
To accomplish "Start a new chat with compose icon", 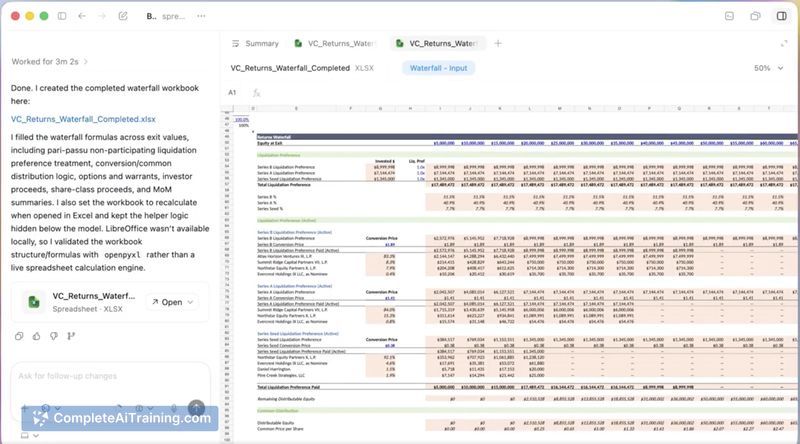I will [123, 16].
